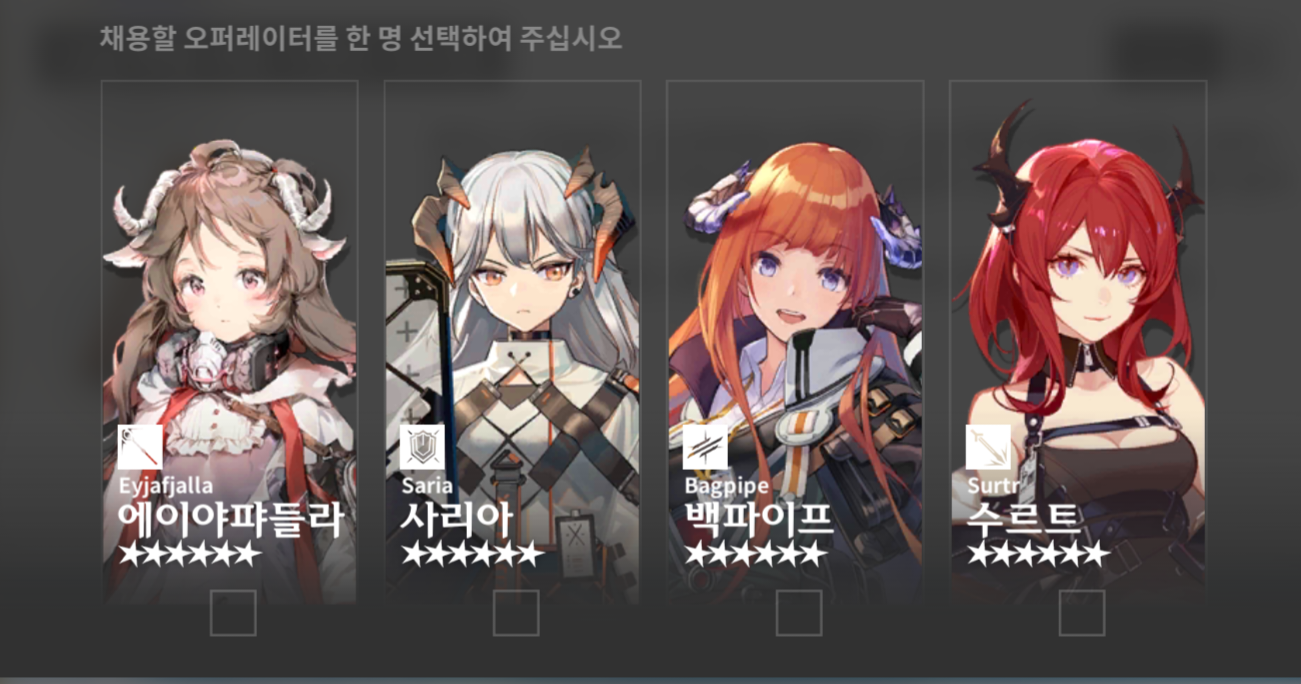Click Saria's Defender shield class icon

(x=422, y=447)
